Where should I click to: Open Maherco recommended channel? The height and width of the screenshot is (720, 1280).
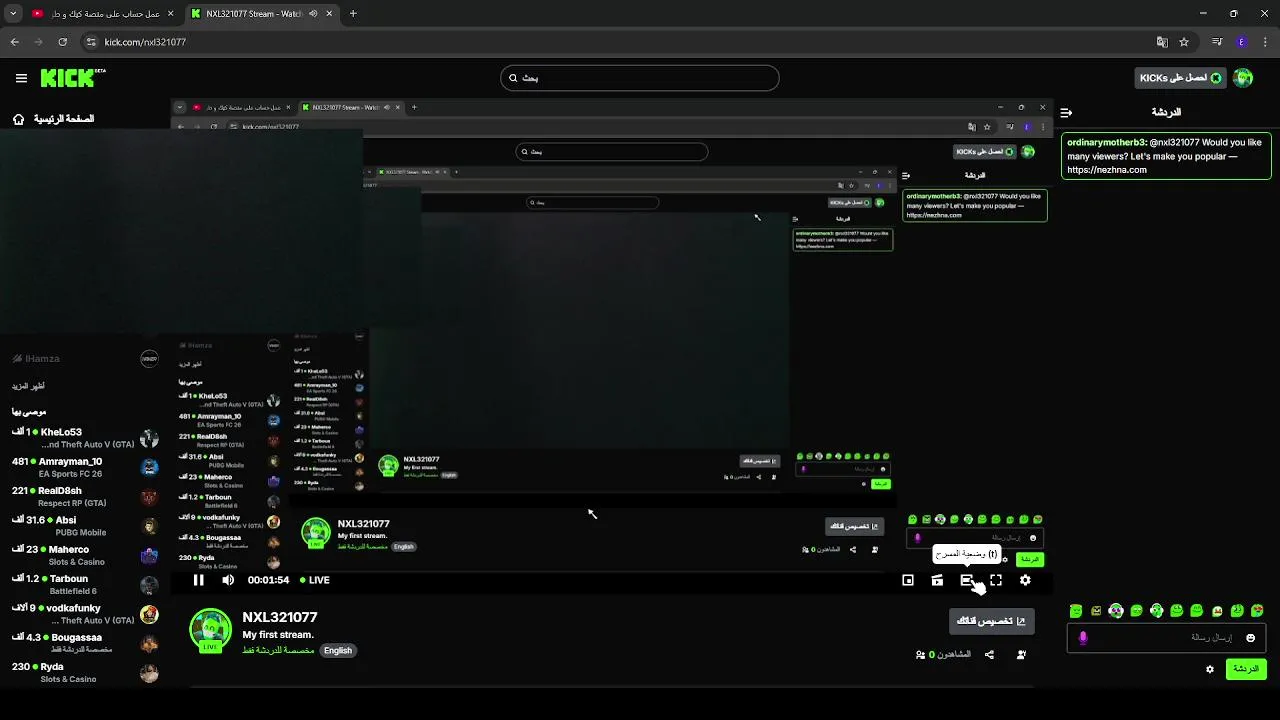point(85,555)
